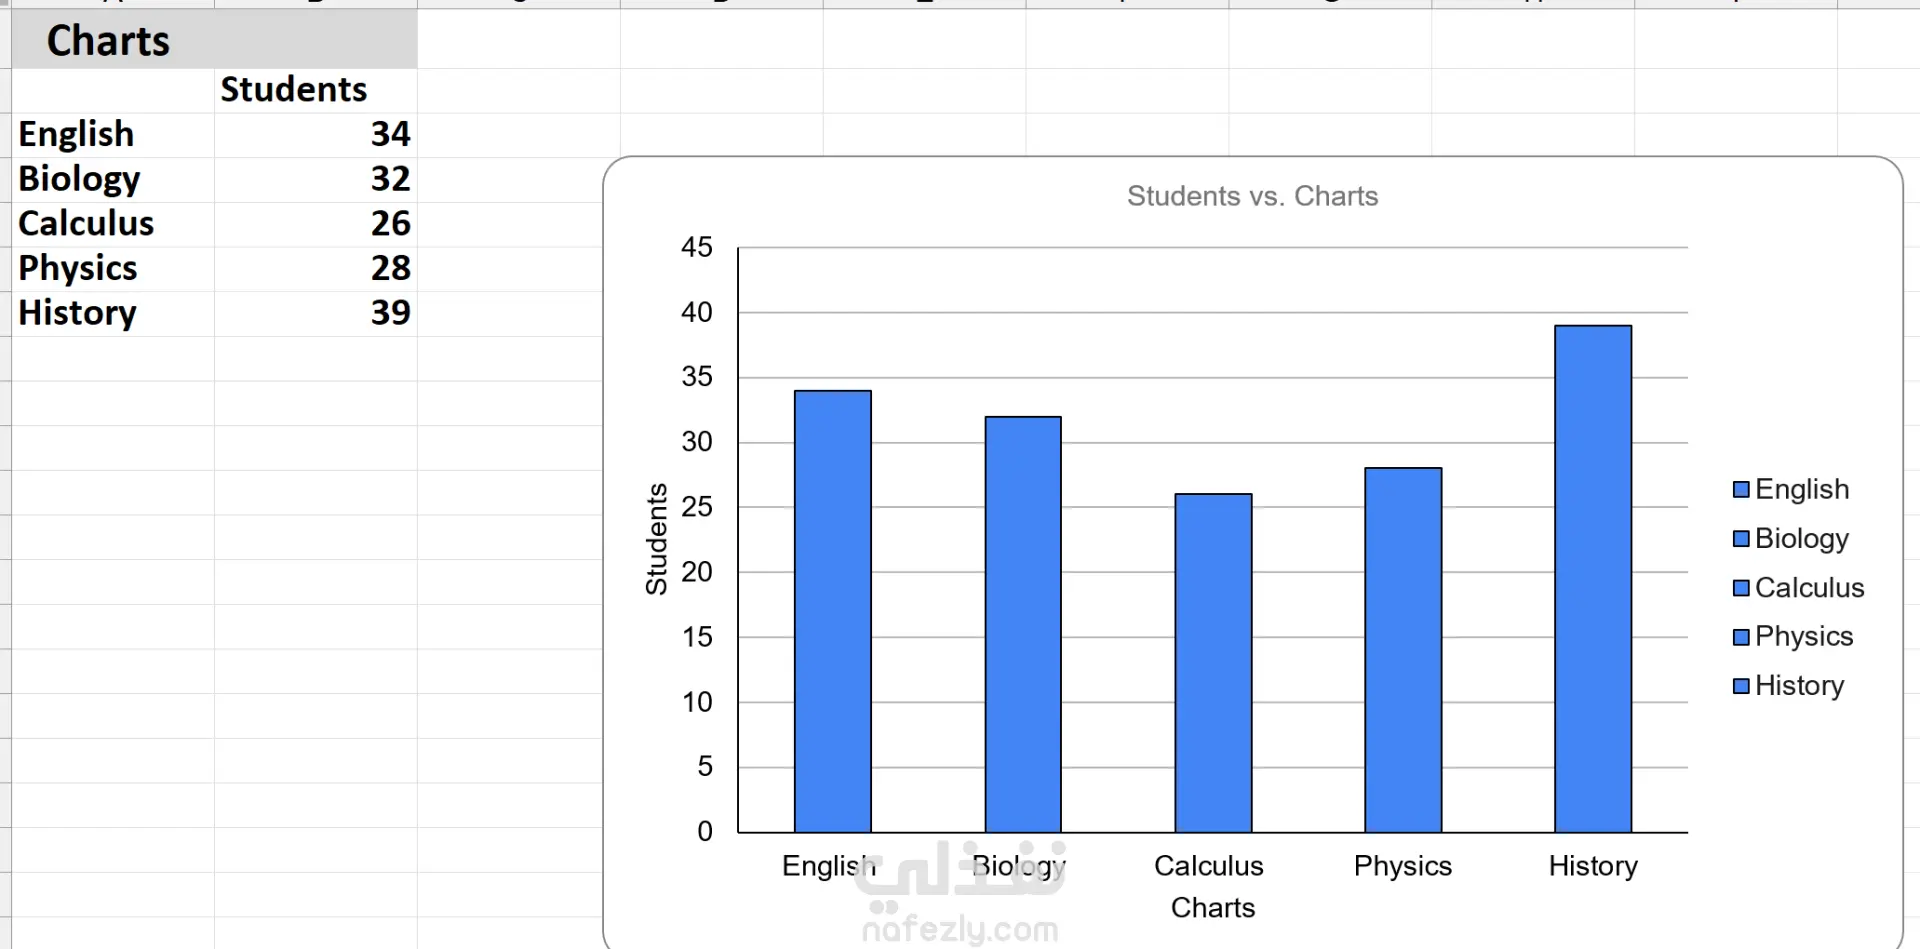Select the vertical axis title Students
Viewport: 1920px width, 949px height.
click(x=656, y=540)
